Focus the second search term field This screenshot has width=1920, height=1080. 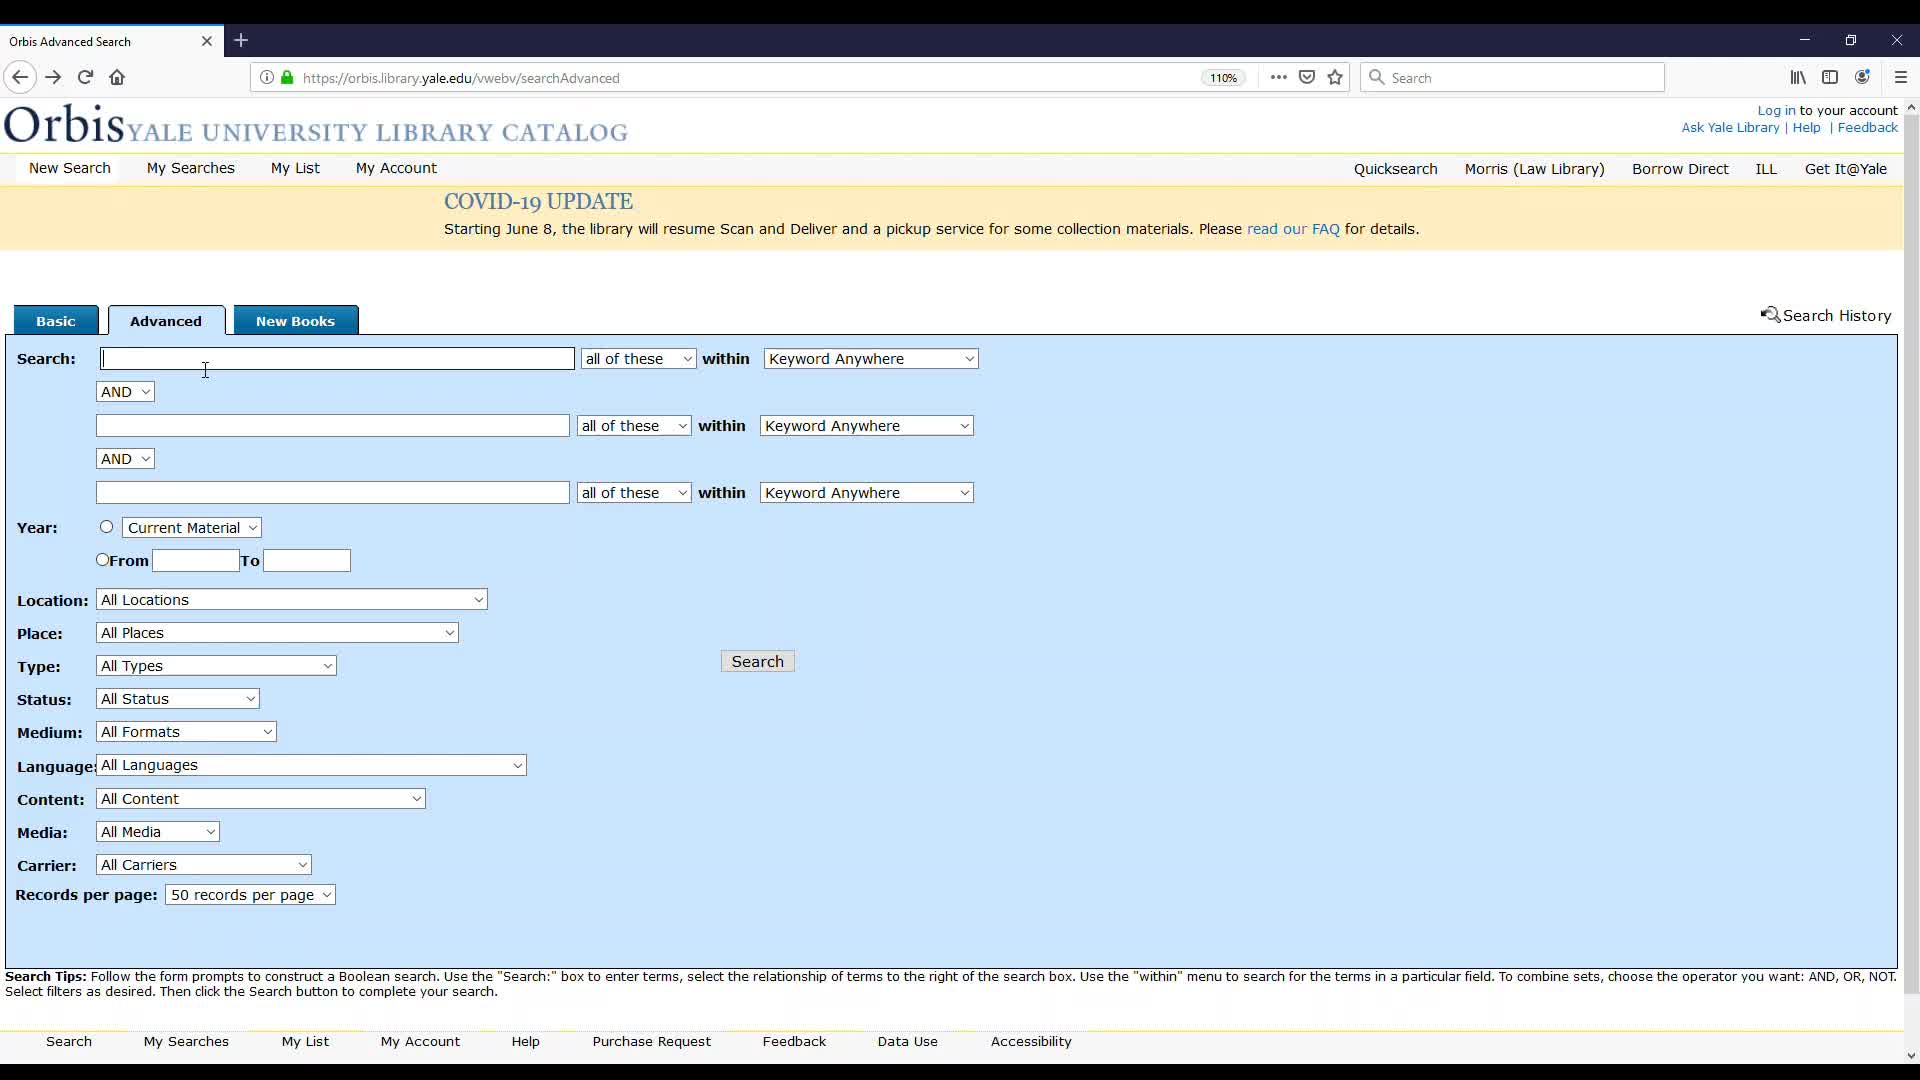tap(333, 426)
